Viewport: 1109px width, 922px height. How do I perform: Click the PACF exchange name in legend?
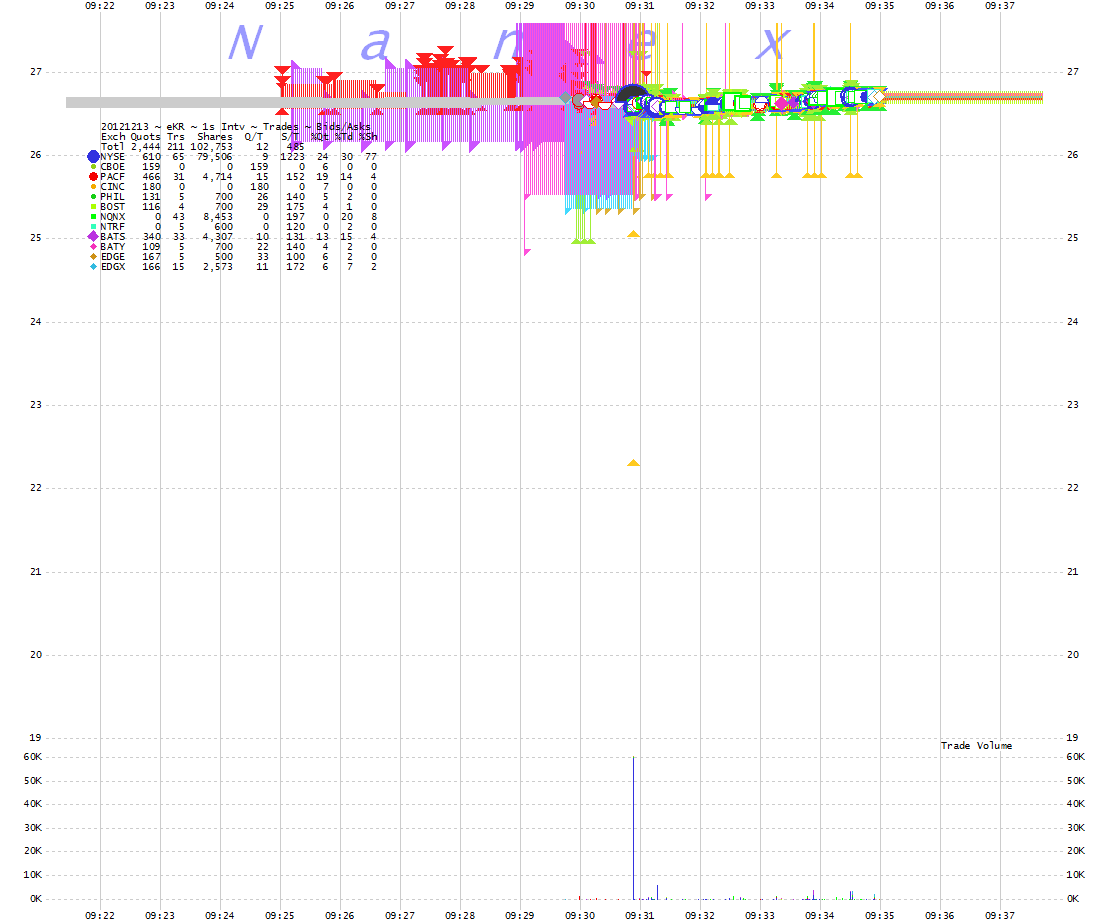point(112,177)
